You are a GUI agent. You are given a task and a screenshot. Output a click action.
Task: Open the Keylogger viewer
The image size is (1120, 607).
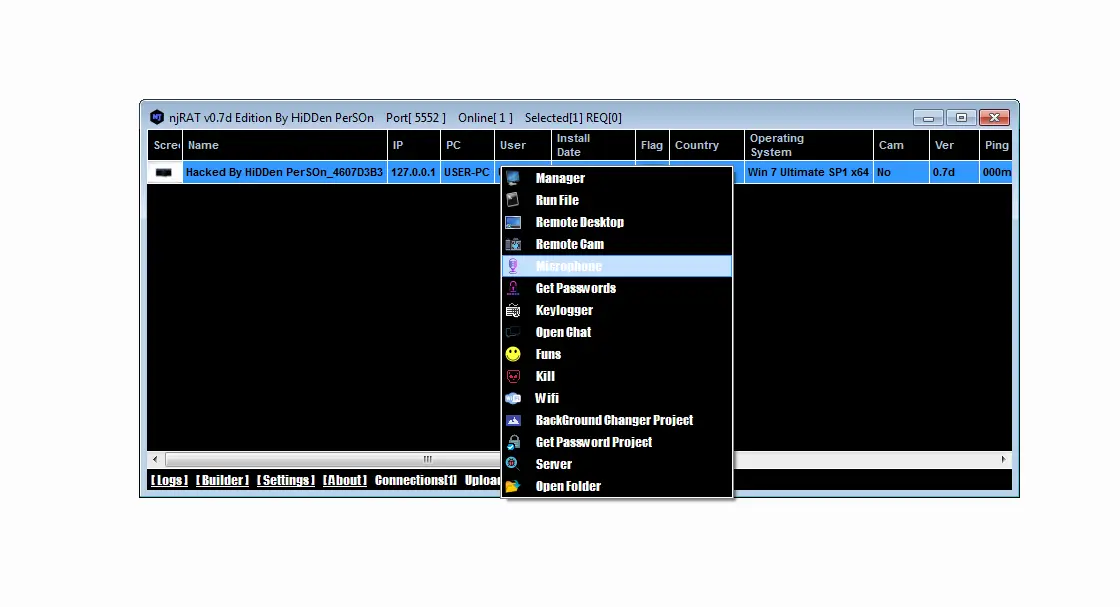(x=564, y=310)
